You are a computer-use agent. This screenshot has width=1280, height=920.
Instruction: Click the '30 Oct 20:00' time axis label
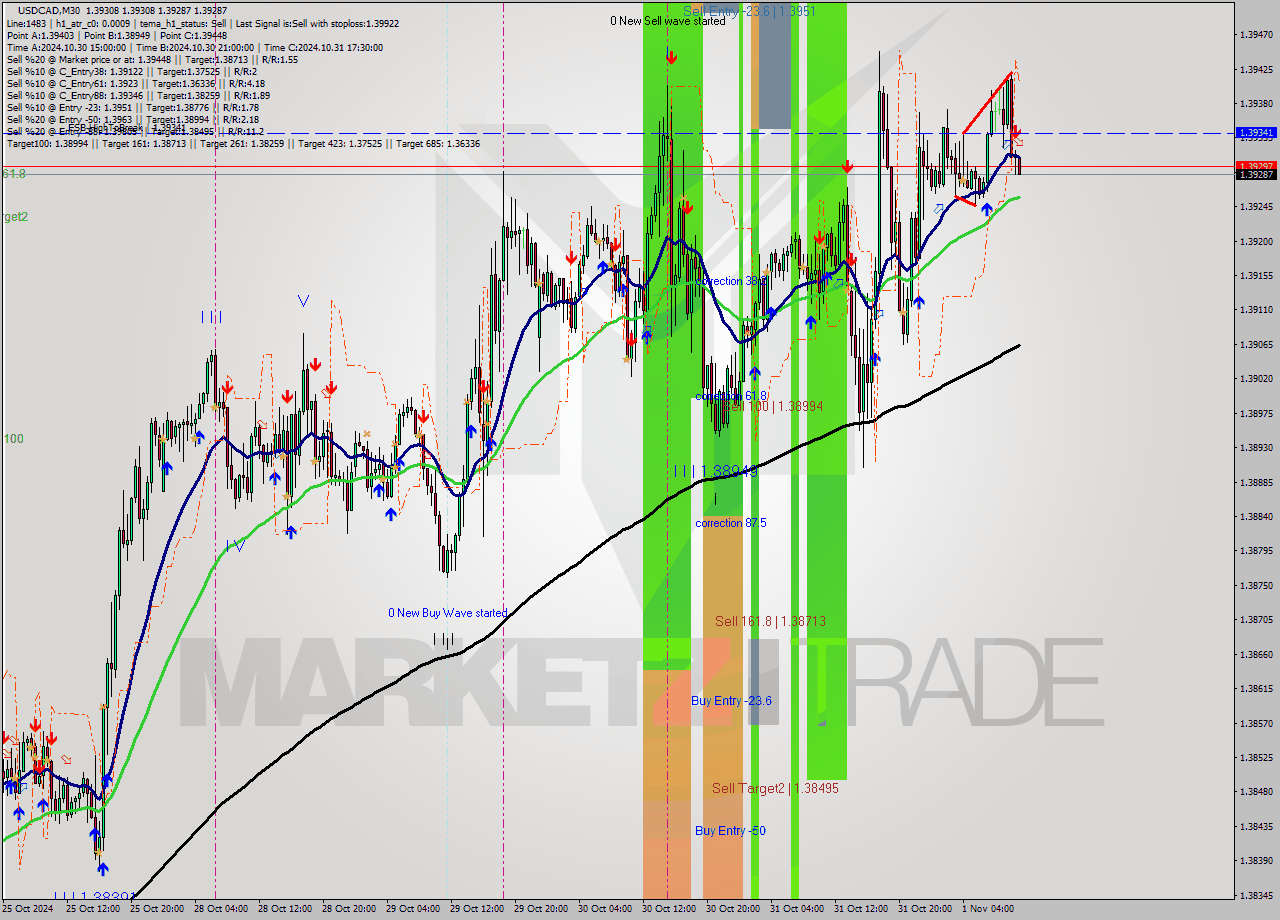[733, 909]
